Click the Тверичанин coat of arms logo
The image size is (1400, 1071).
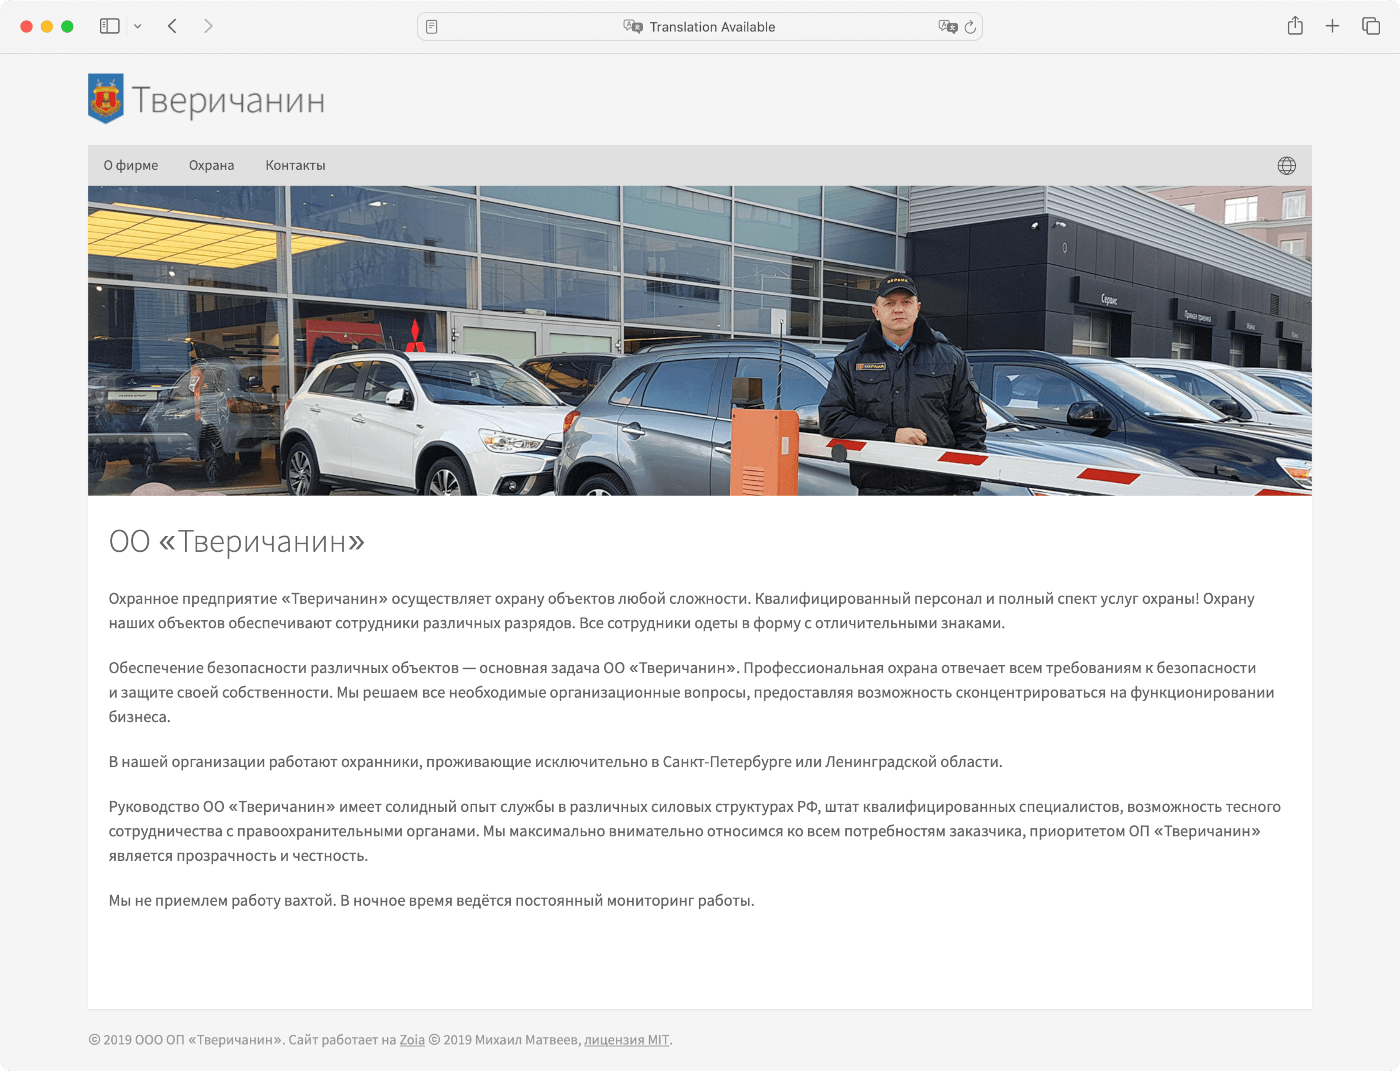tap(106, 99)
